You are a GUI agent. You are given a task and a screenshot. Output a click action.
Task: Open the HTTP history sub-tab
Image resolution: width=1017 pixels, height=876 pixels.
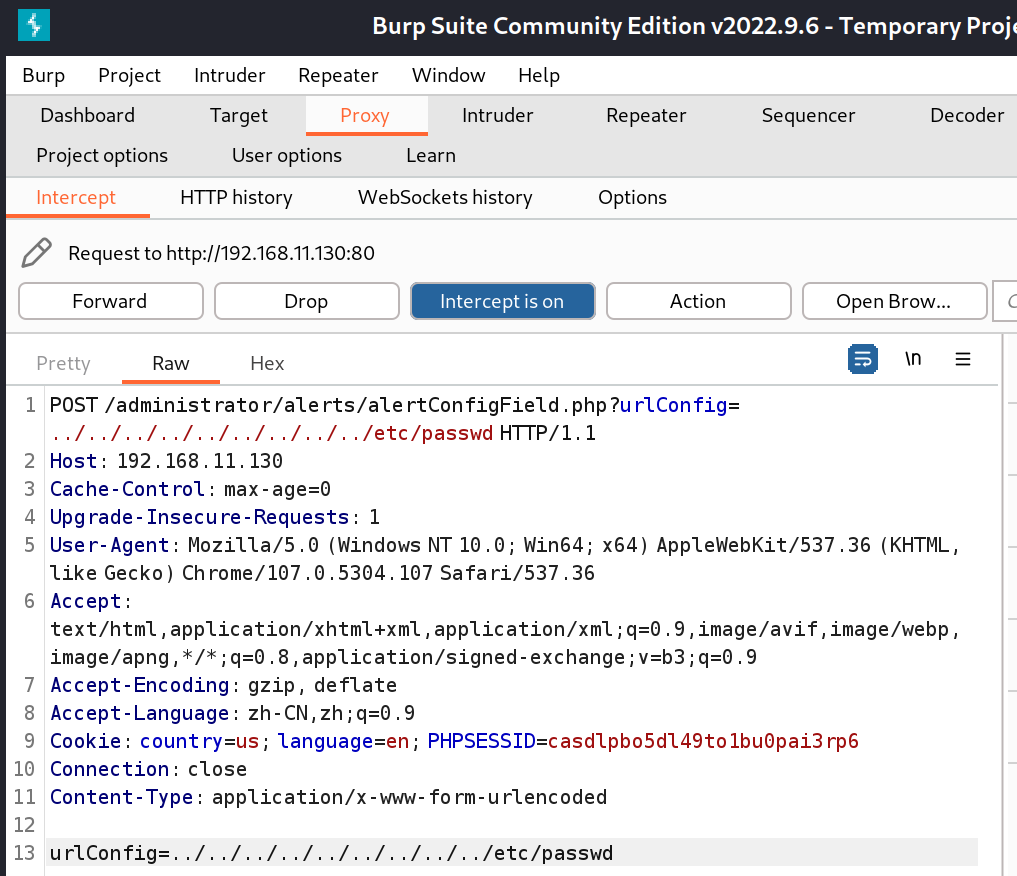click(236, 197)
